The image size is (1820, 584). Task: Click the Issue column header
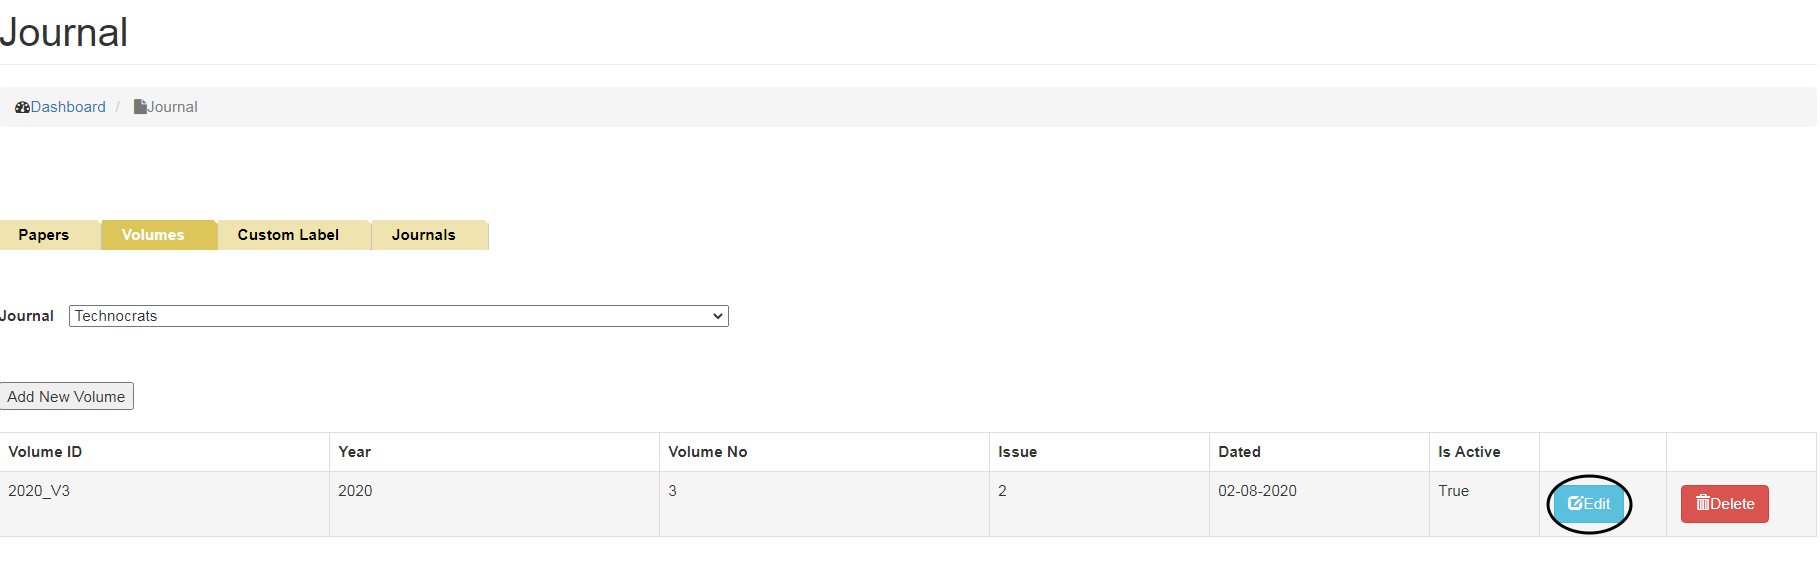pos(1017,452)
